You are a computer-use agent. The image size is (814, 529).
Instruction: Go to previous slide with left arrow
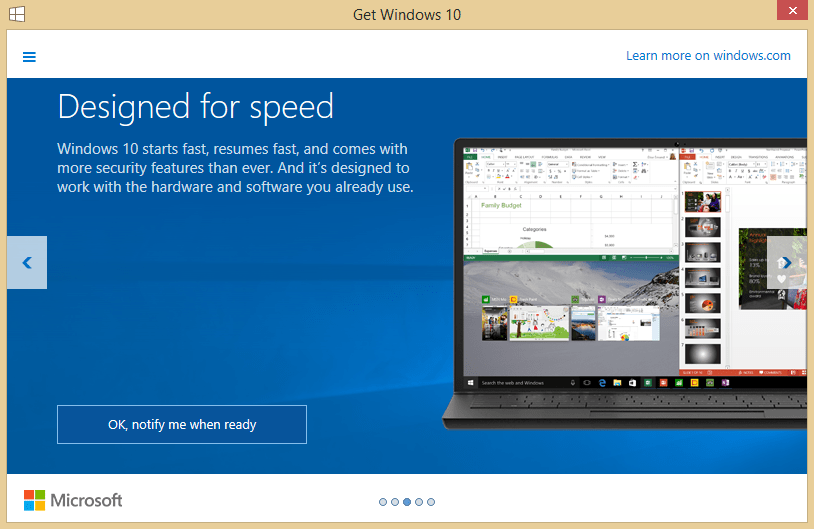(27, 263)
